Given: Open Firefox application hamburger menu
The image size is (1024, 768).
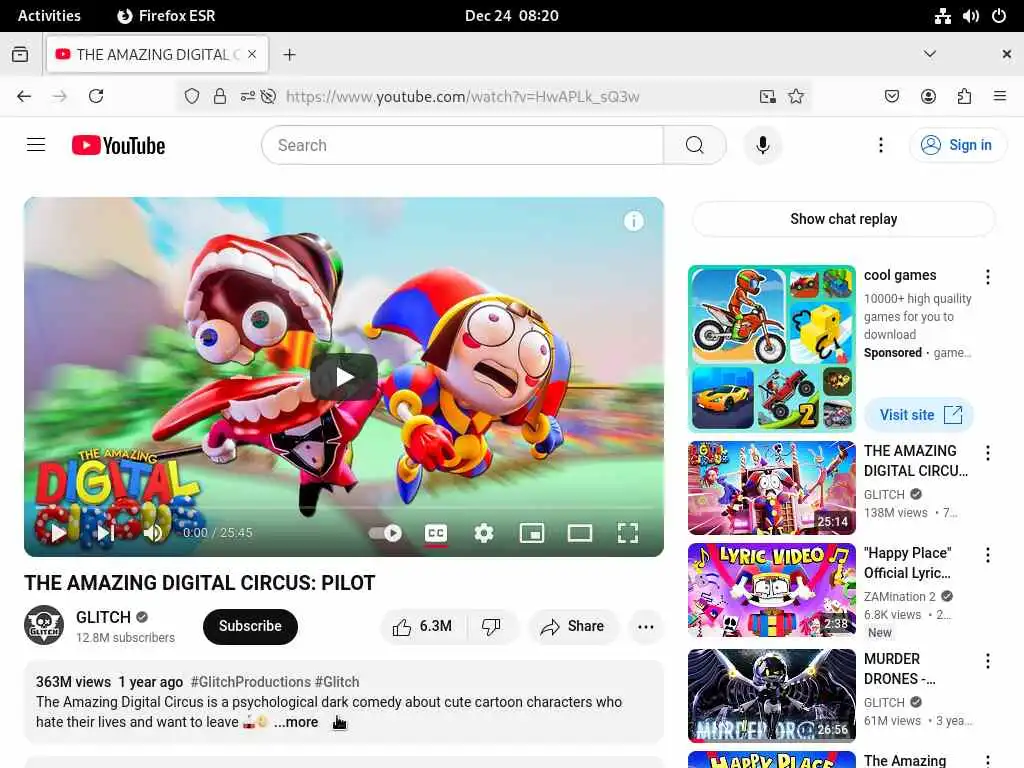Looking at the screenshot, I should click(x=999, y=97).
